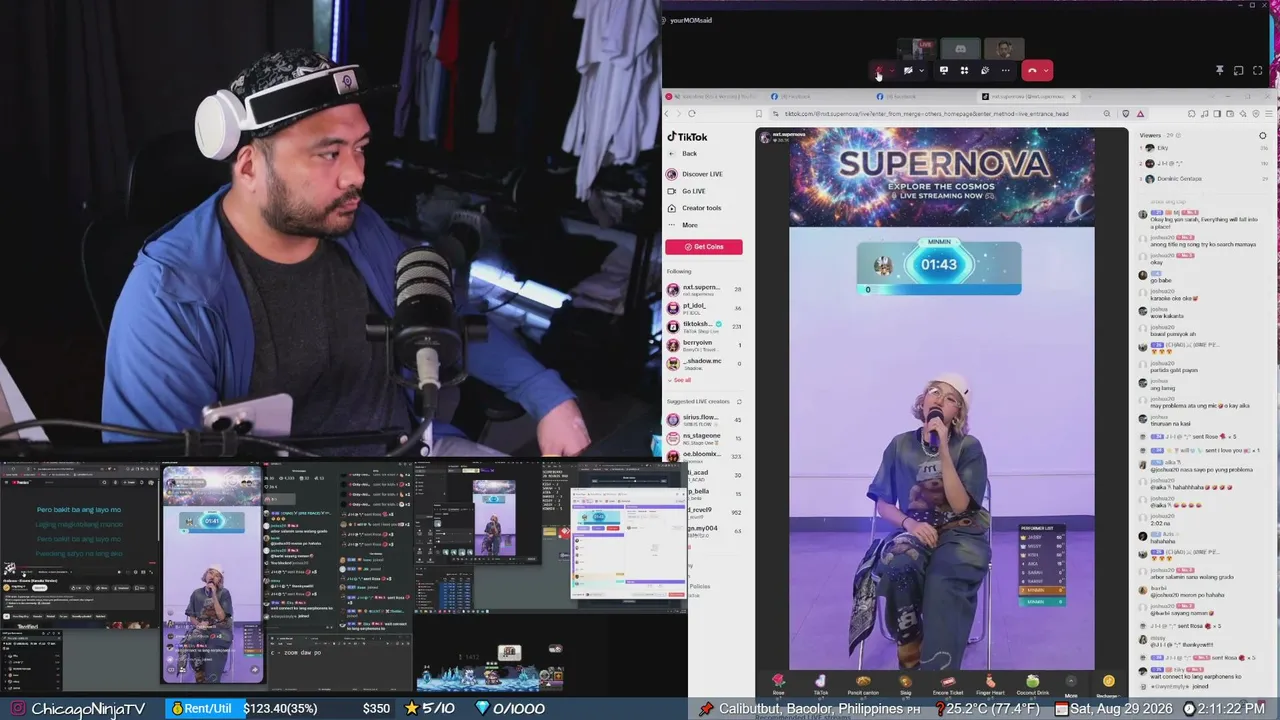Select the bearded man participant tile
The height and width of the screenshot is (720, 1280).
[1004, 48]
